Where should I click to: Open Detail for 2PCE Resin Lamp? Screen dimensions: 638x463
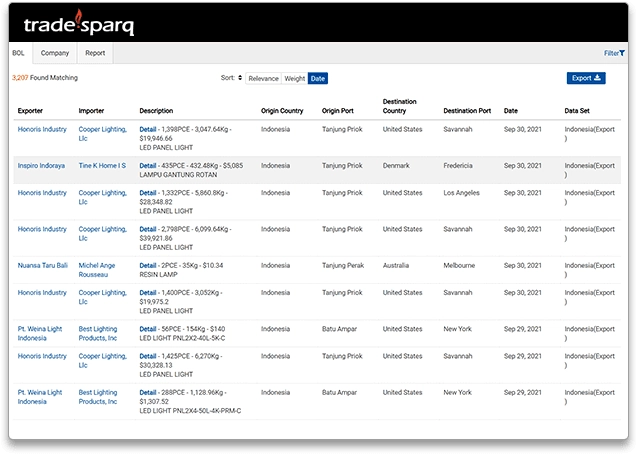(148, 265)
